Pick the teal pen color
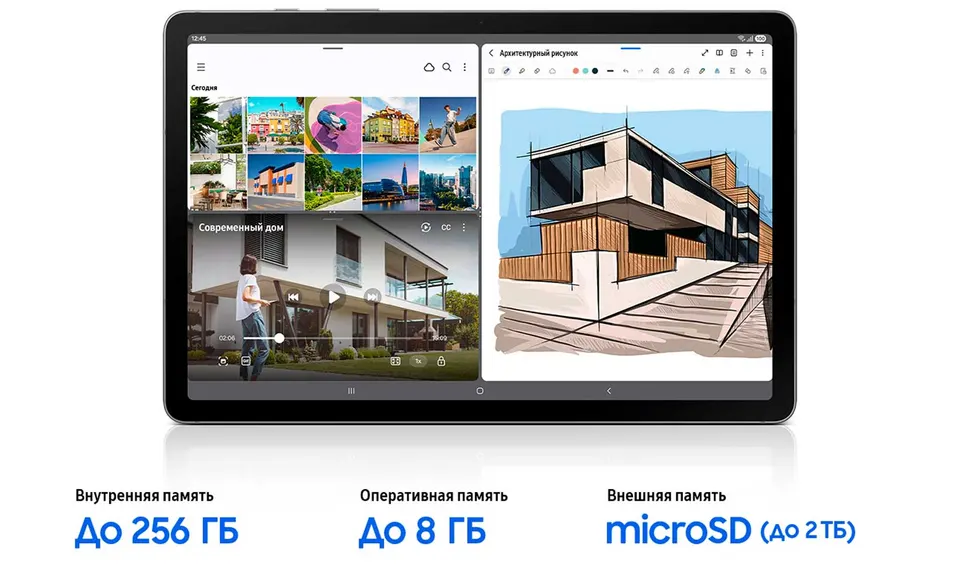 [585, 71]
